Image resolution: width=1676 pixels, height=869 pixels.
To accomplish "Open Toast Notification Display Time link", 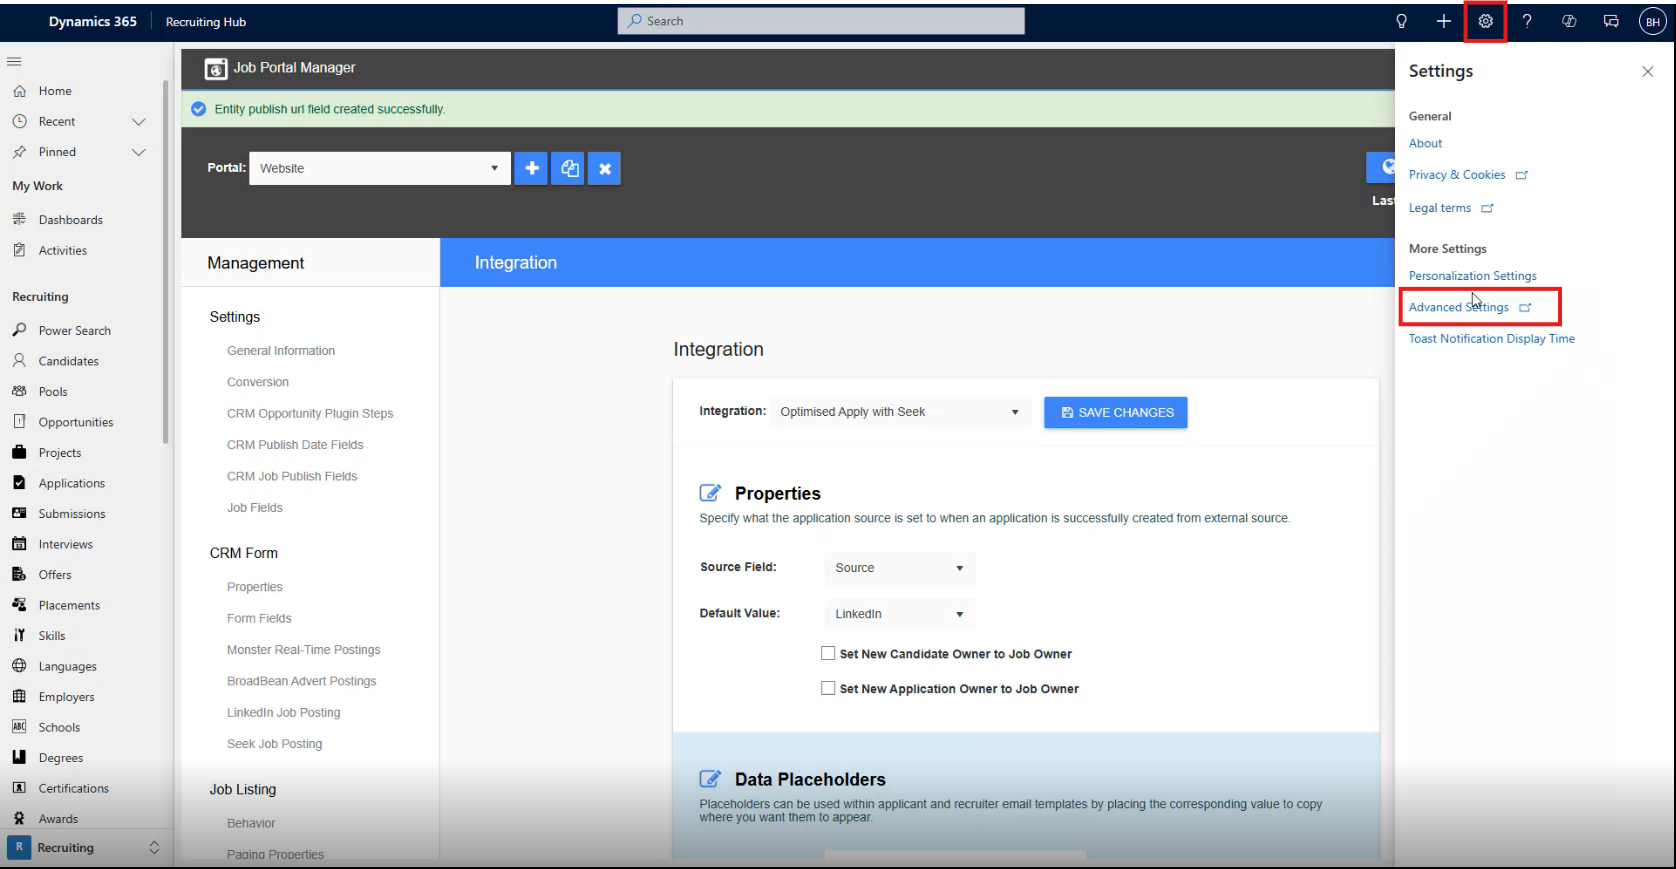I will (x=1491, y=339).
